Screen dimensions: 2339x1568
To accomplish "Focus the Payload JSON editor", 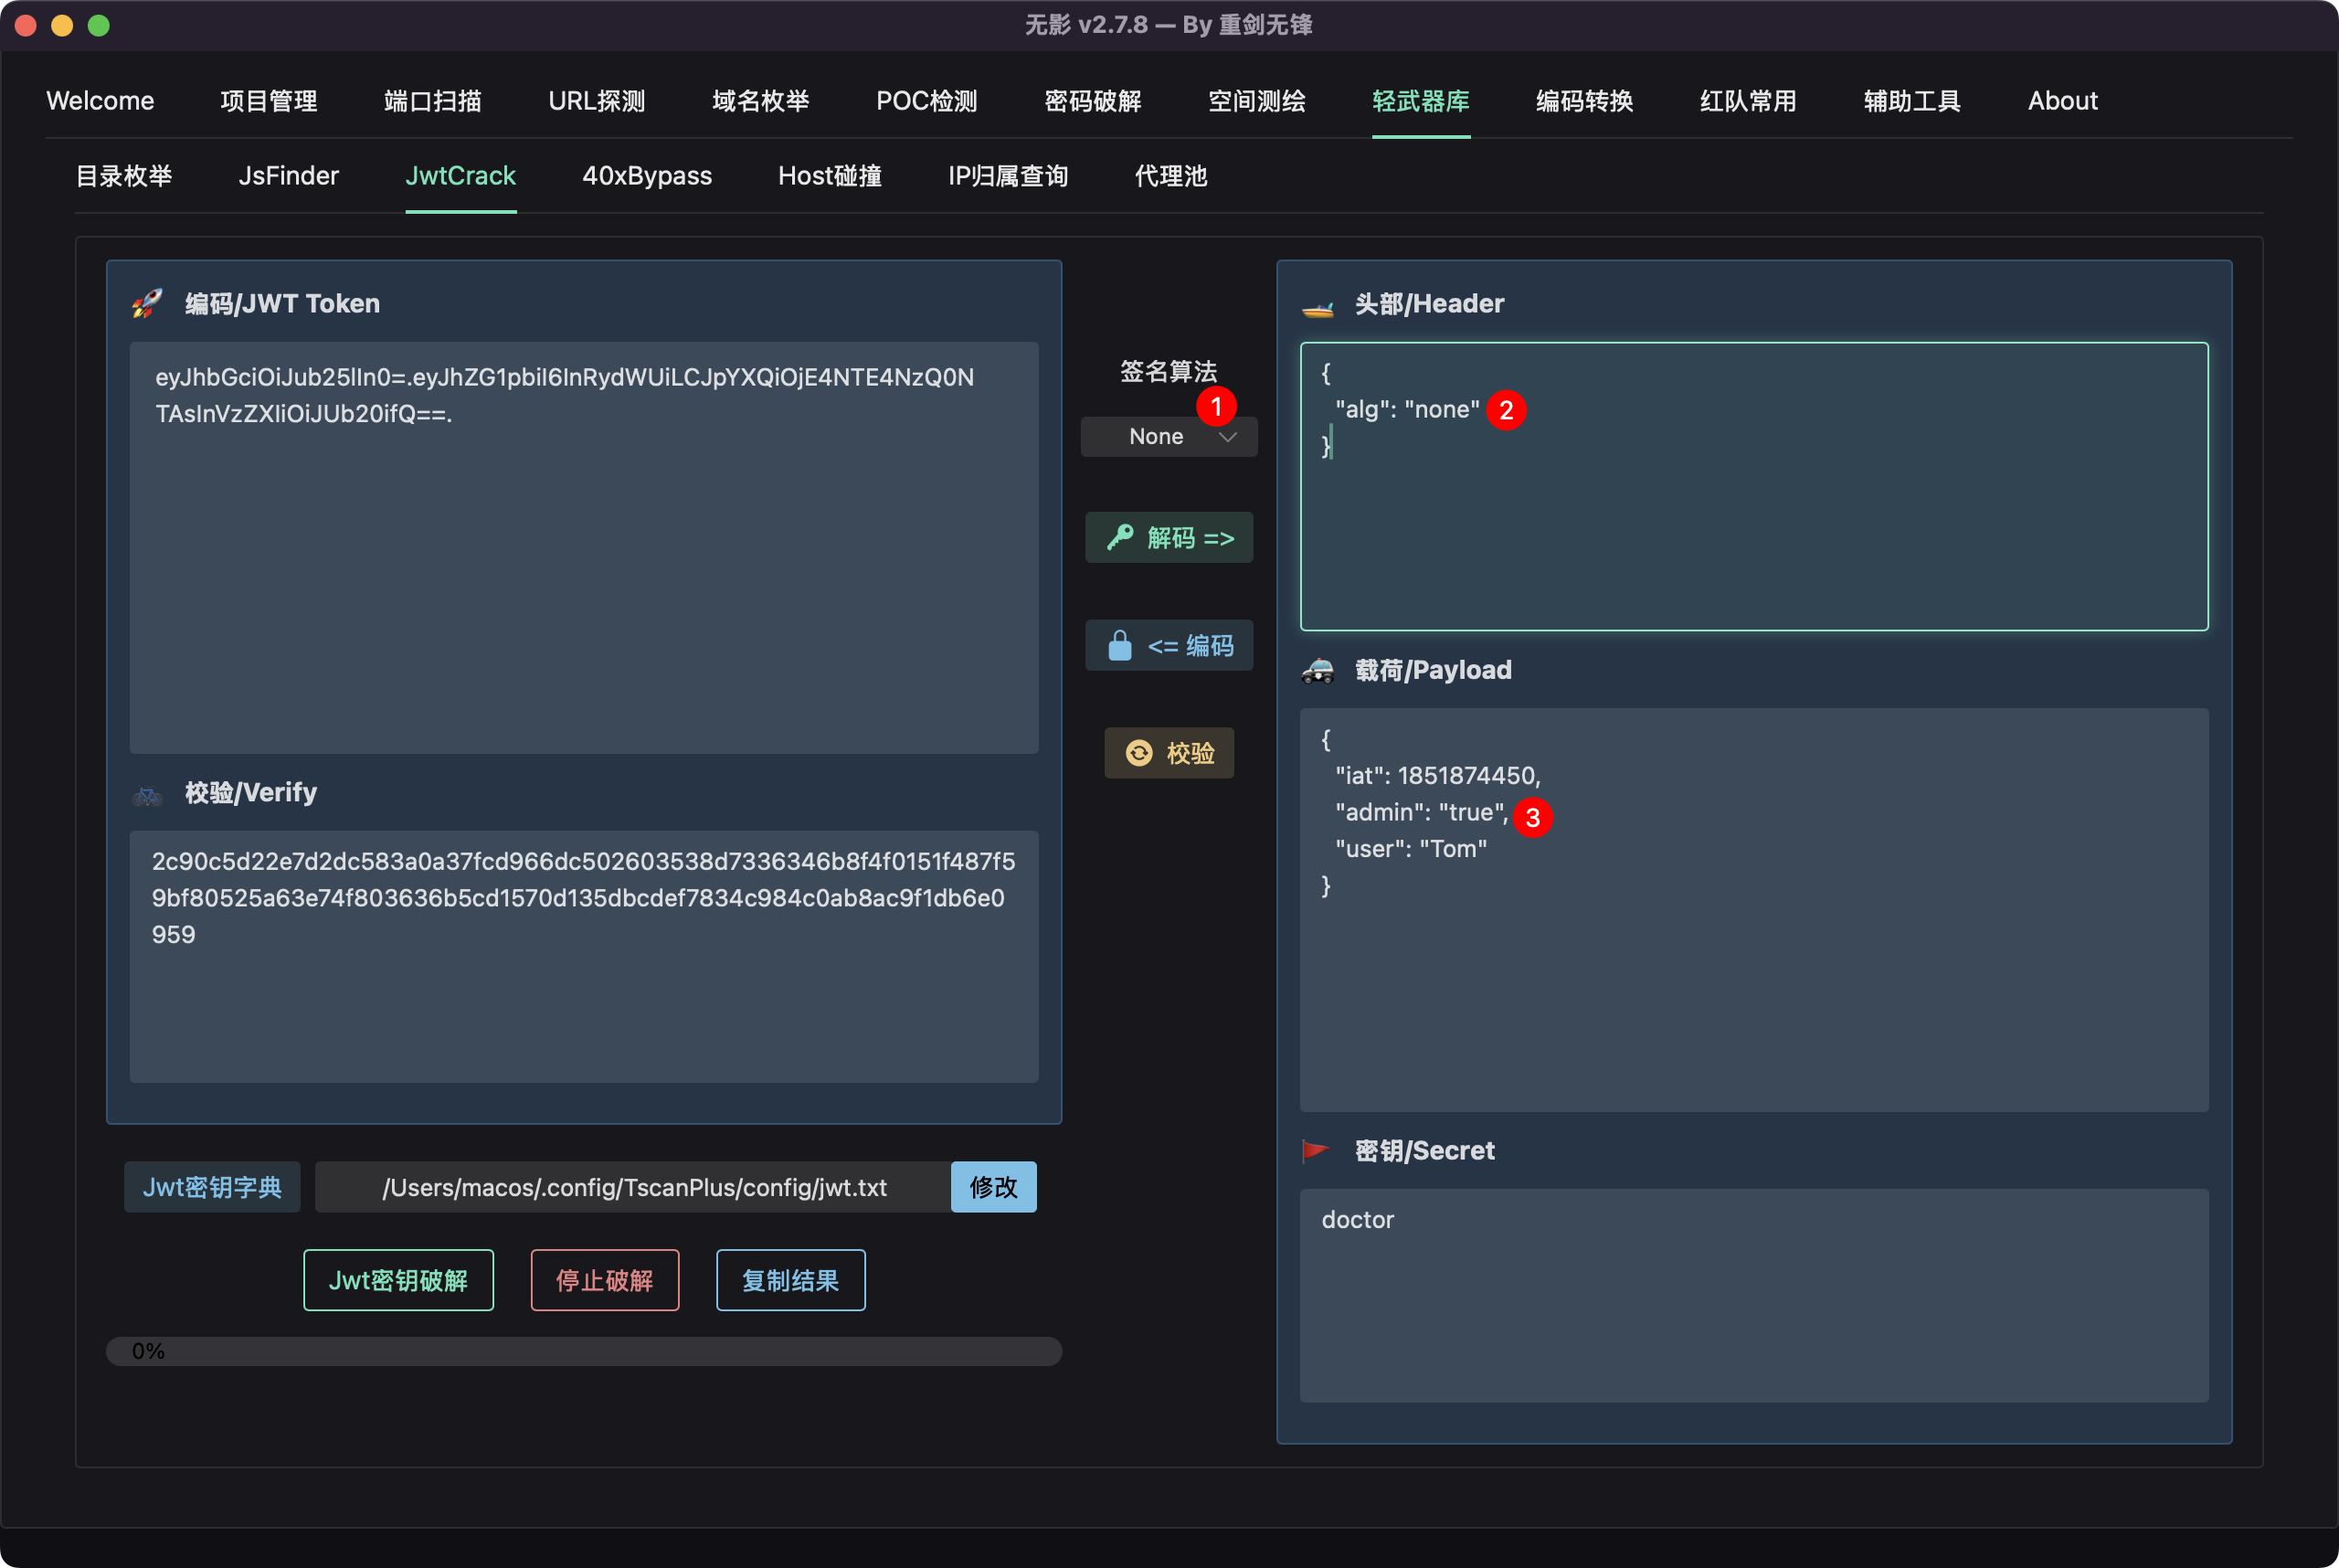I will coord(1754,910).
